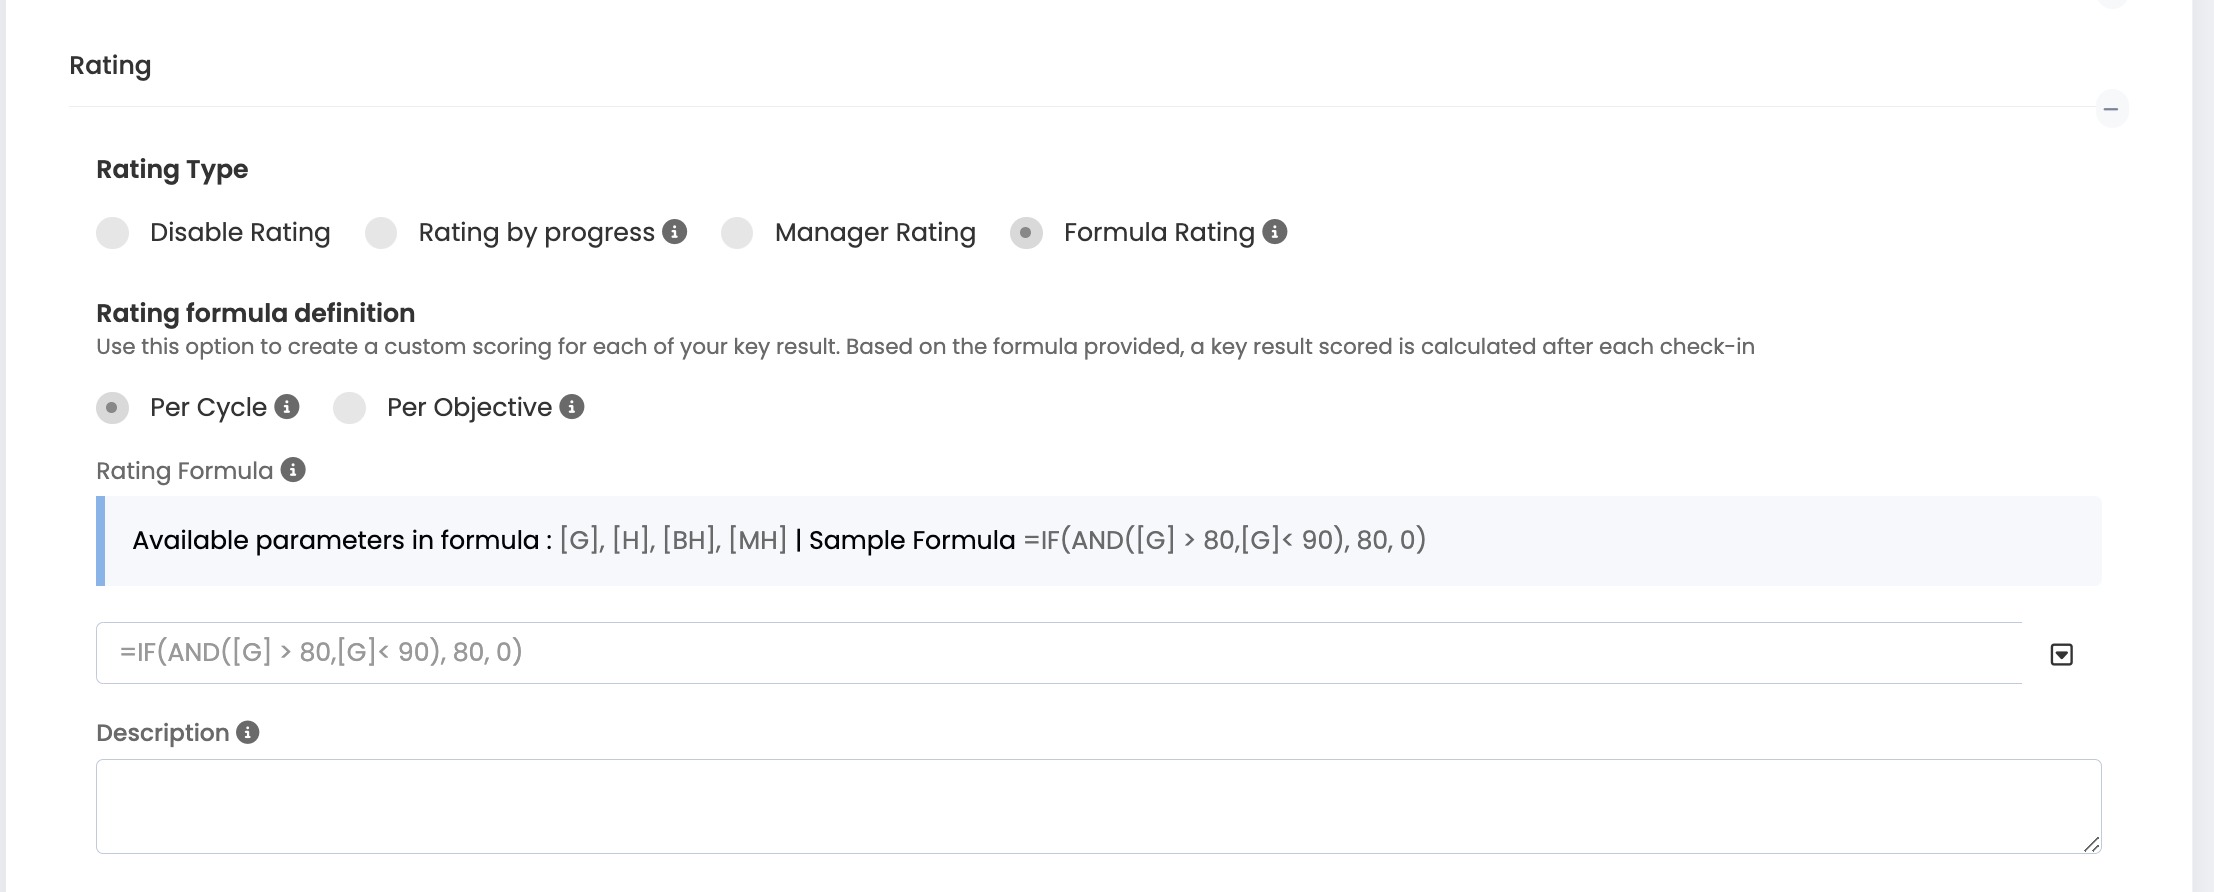Collapse the Rating section with minus button
The height and width of the screenshot is (892, 2214).
[x=2111, y=109]
